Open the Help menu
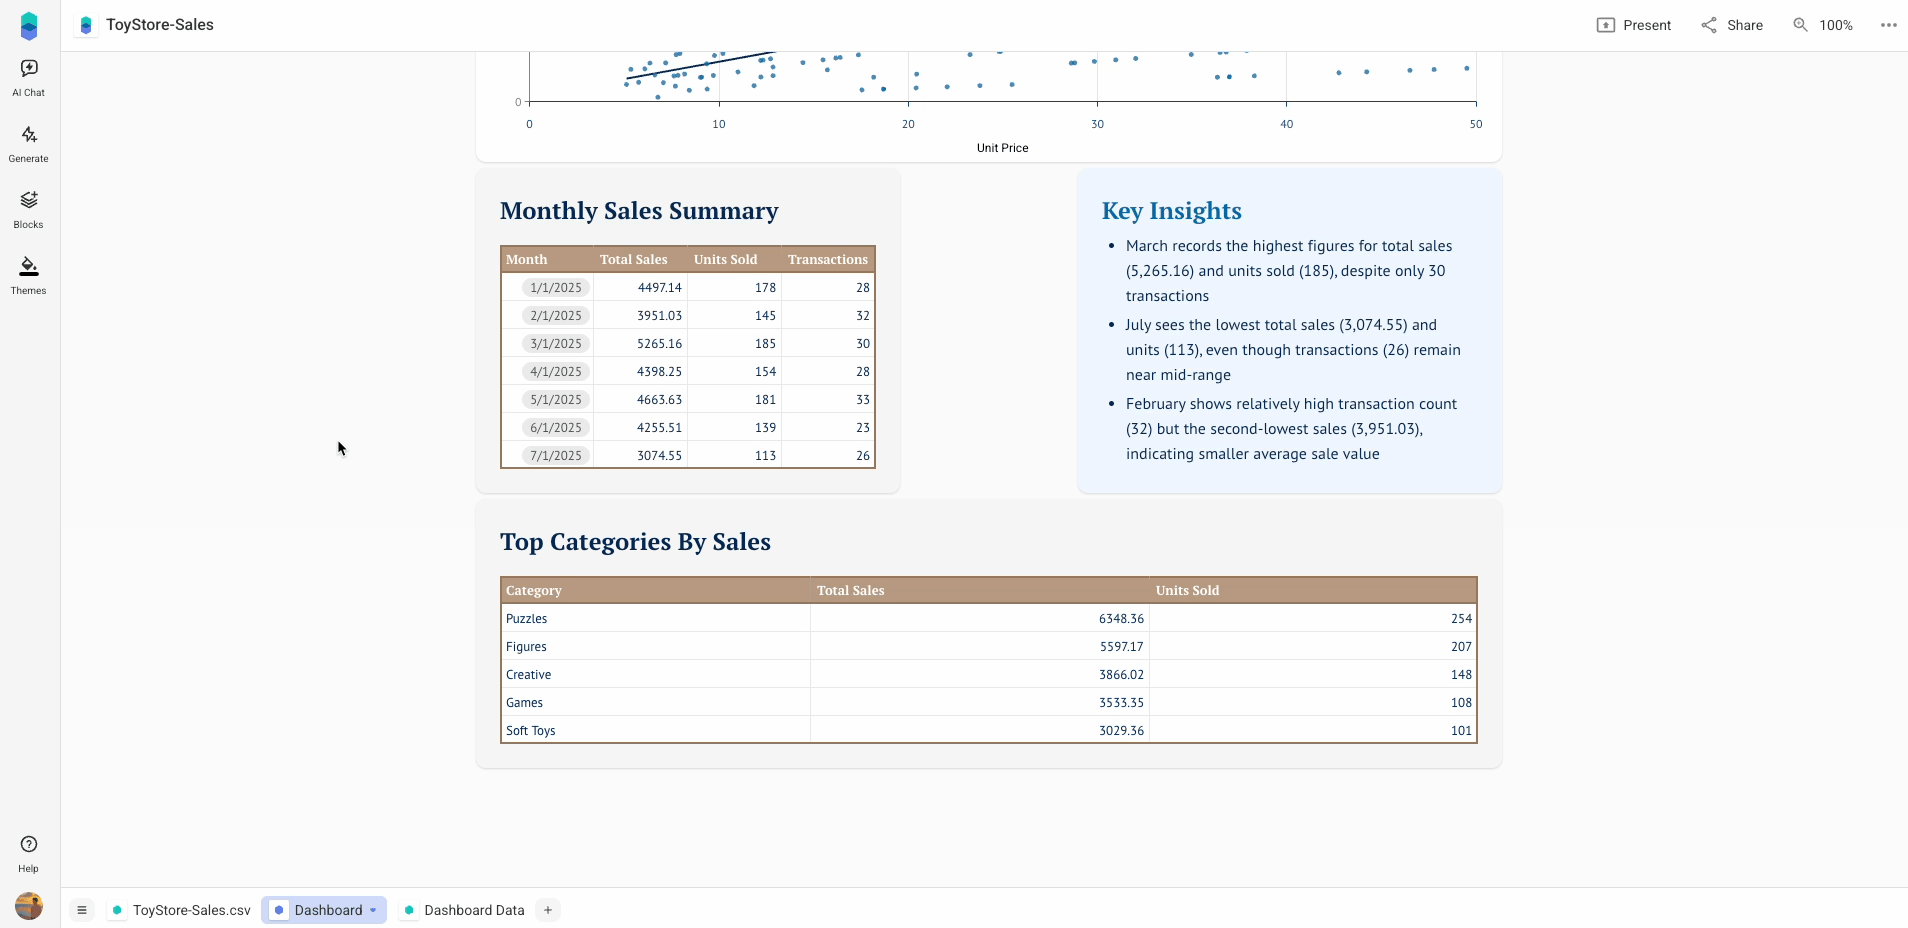1908x928 pixels. coord(29,854)
